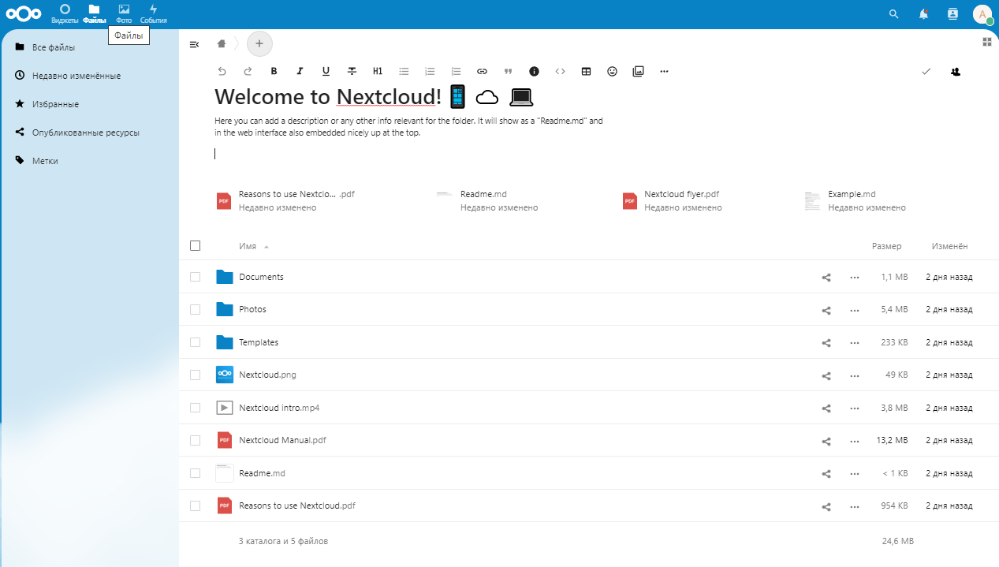Viewport: 999px width, 567px height.
Task: Redo the editor change
Action: click(248, 71)
